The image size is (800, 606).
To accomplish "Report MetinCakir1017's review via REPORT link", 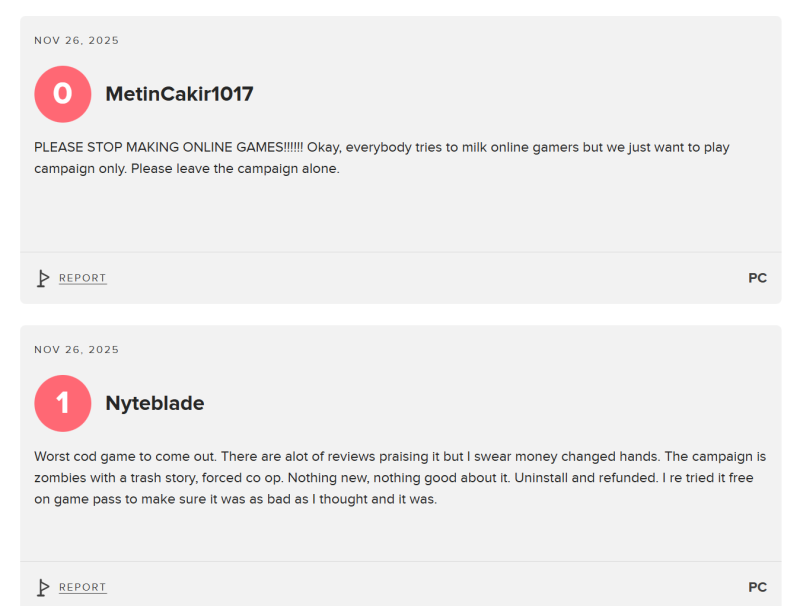I will [82, 278].
